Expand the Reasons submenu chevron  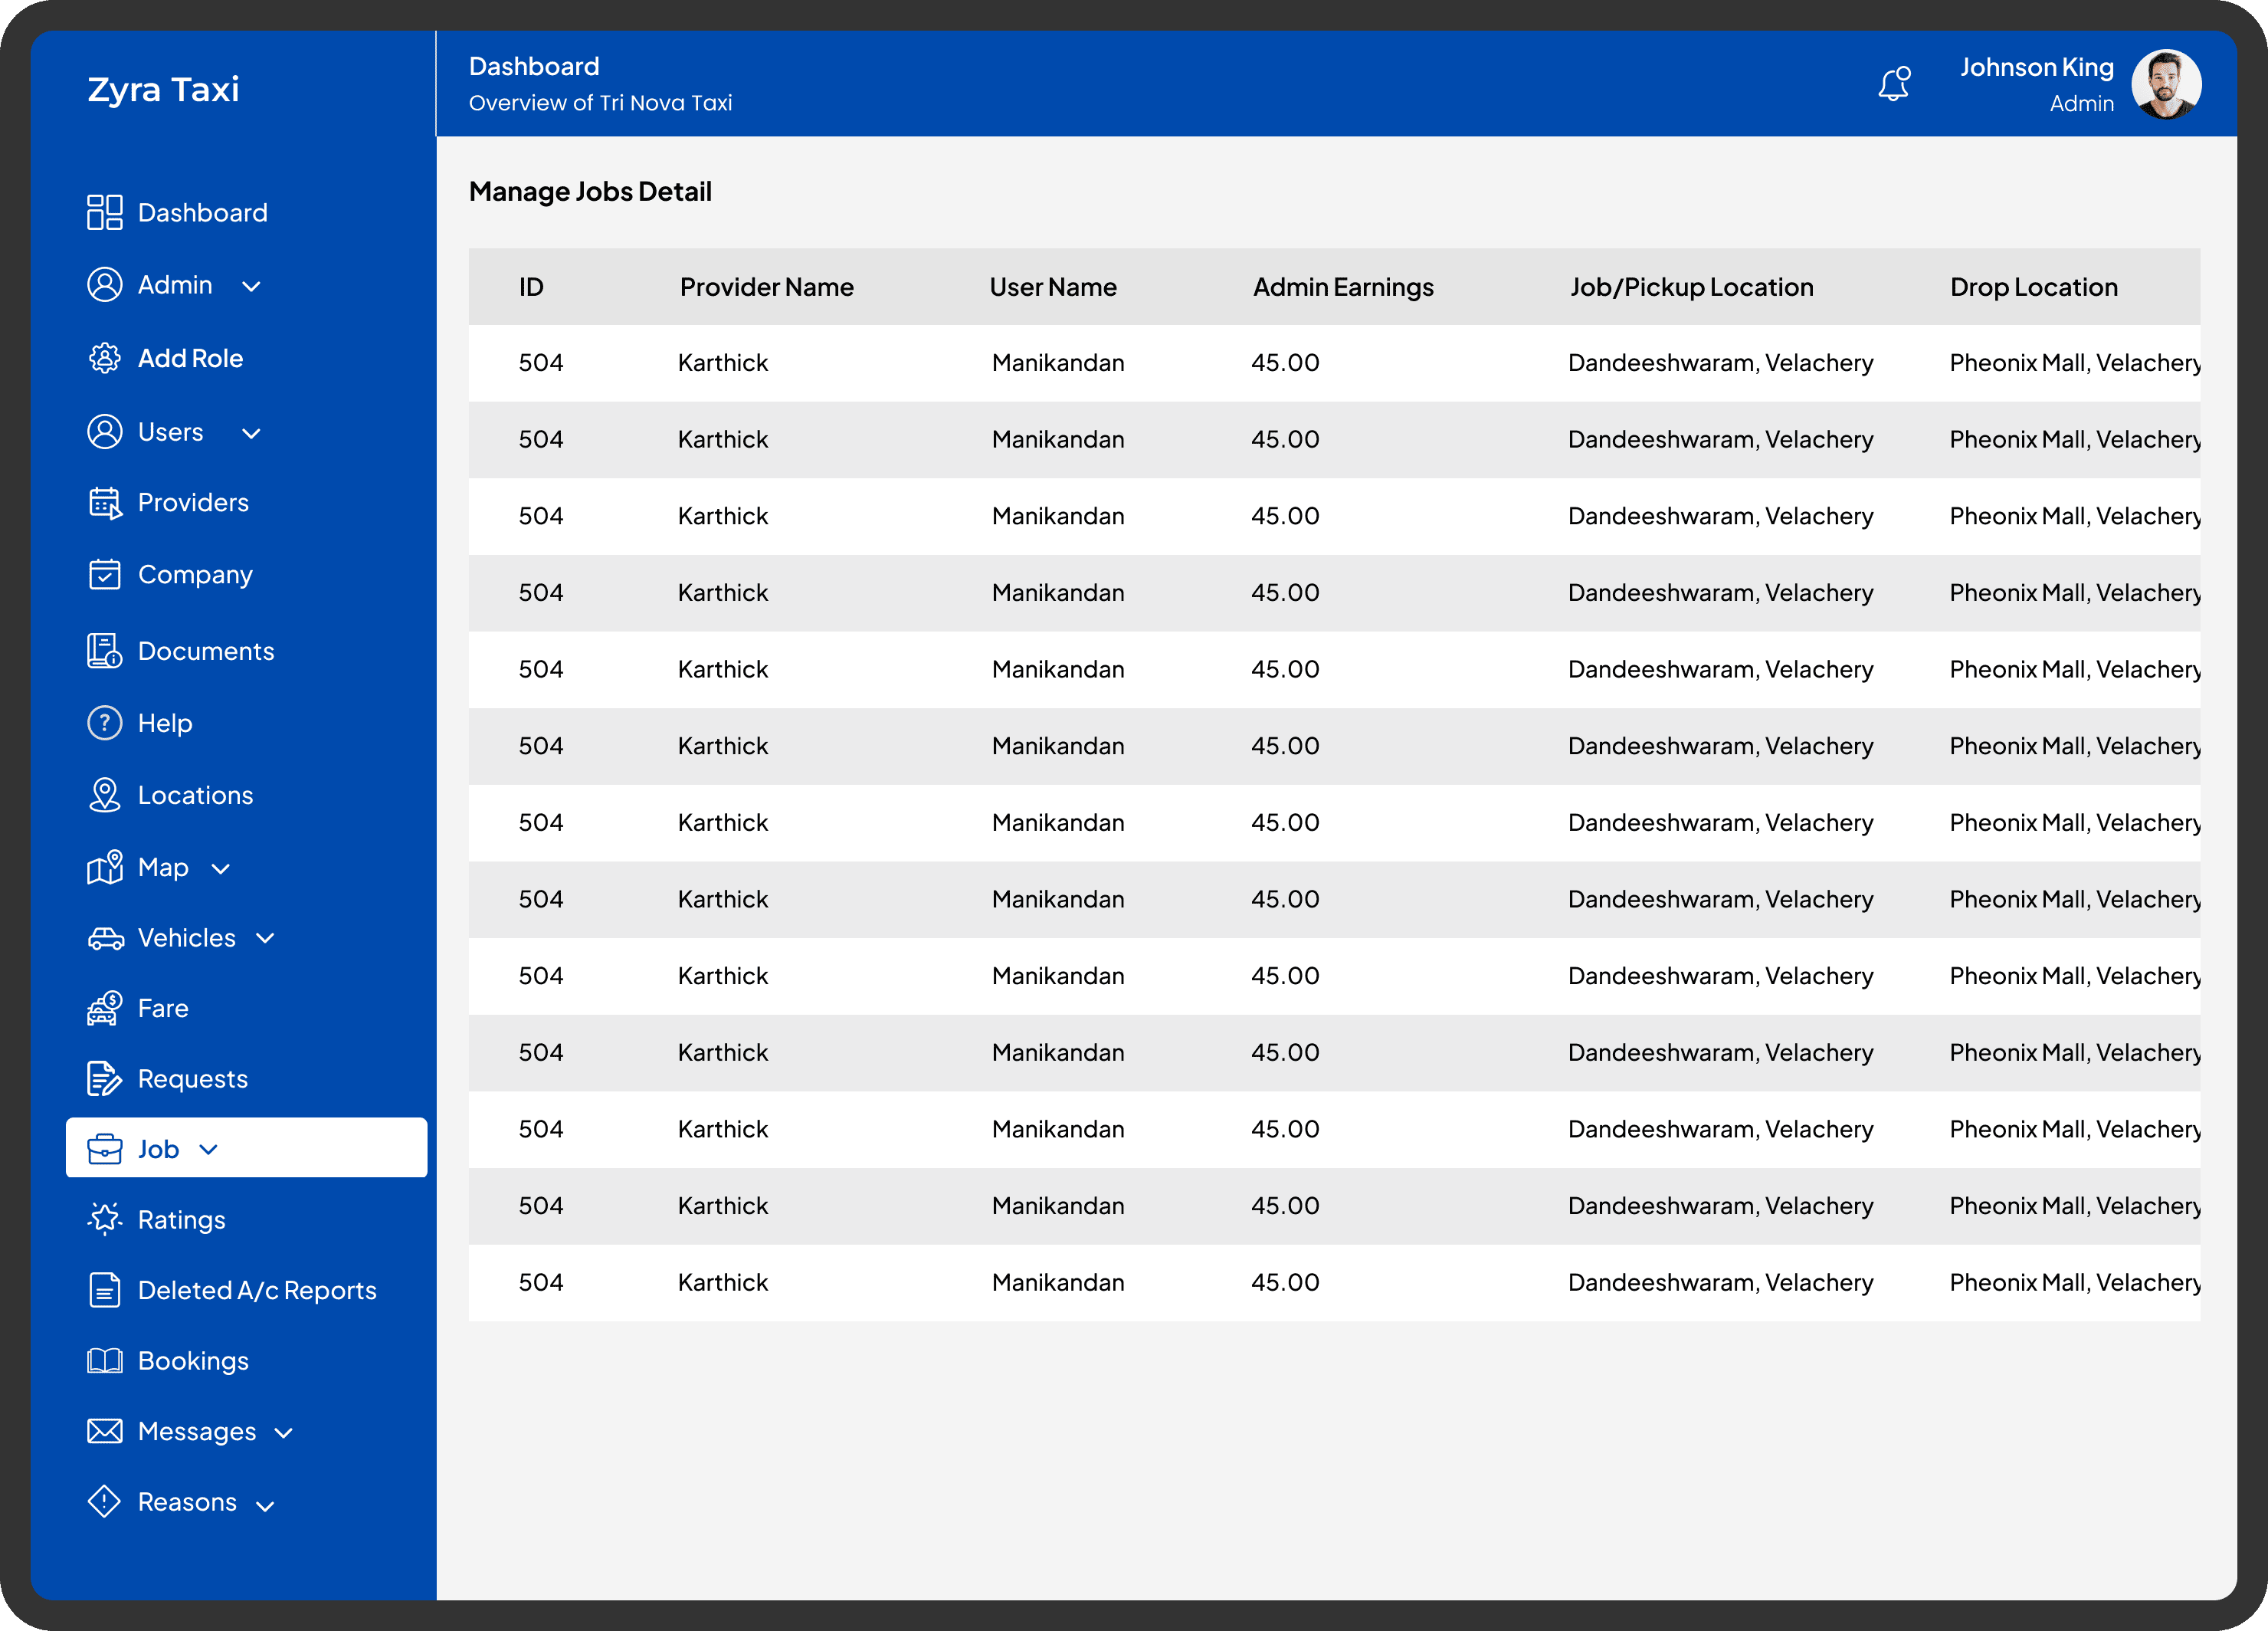(x=265, y=1505)
